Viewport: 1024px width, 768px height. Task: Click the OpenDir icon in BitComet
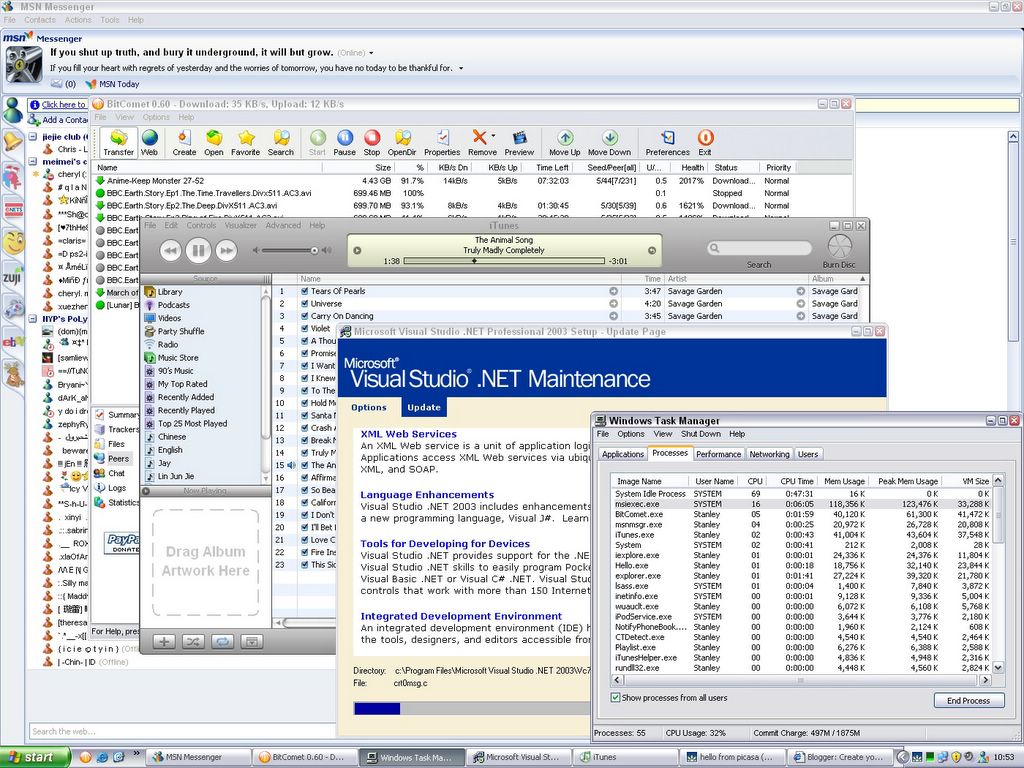(402, 142)
